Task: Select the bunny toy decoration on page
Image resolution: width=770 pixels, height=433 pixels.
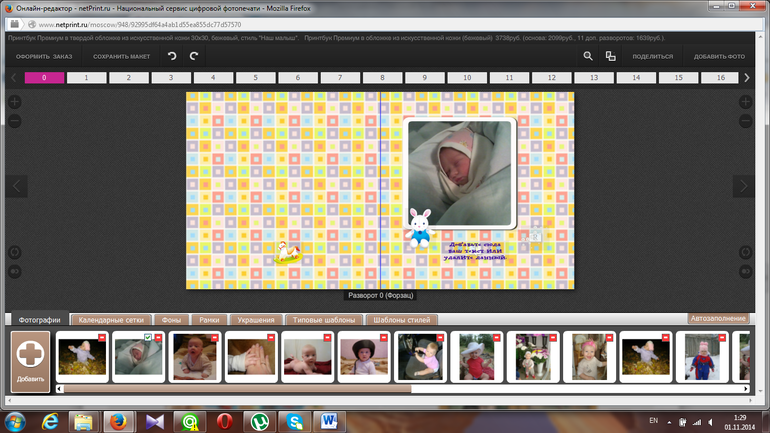Action: [x=419, y=229]
